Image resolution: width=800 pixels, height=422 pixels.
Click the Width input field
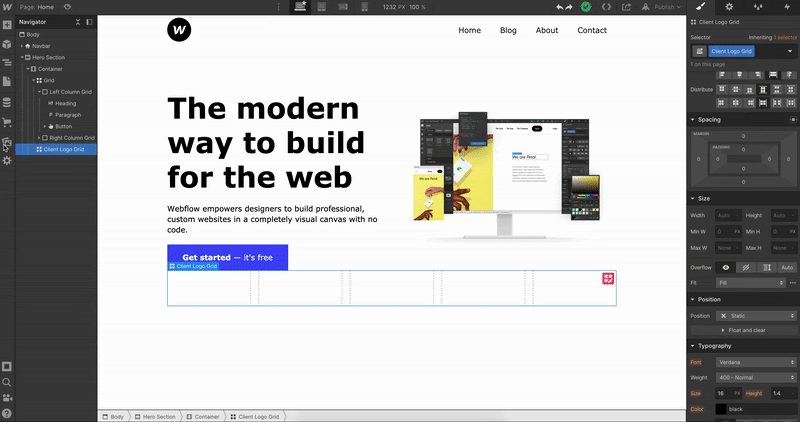(x=725, y=215)
